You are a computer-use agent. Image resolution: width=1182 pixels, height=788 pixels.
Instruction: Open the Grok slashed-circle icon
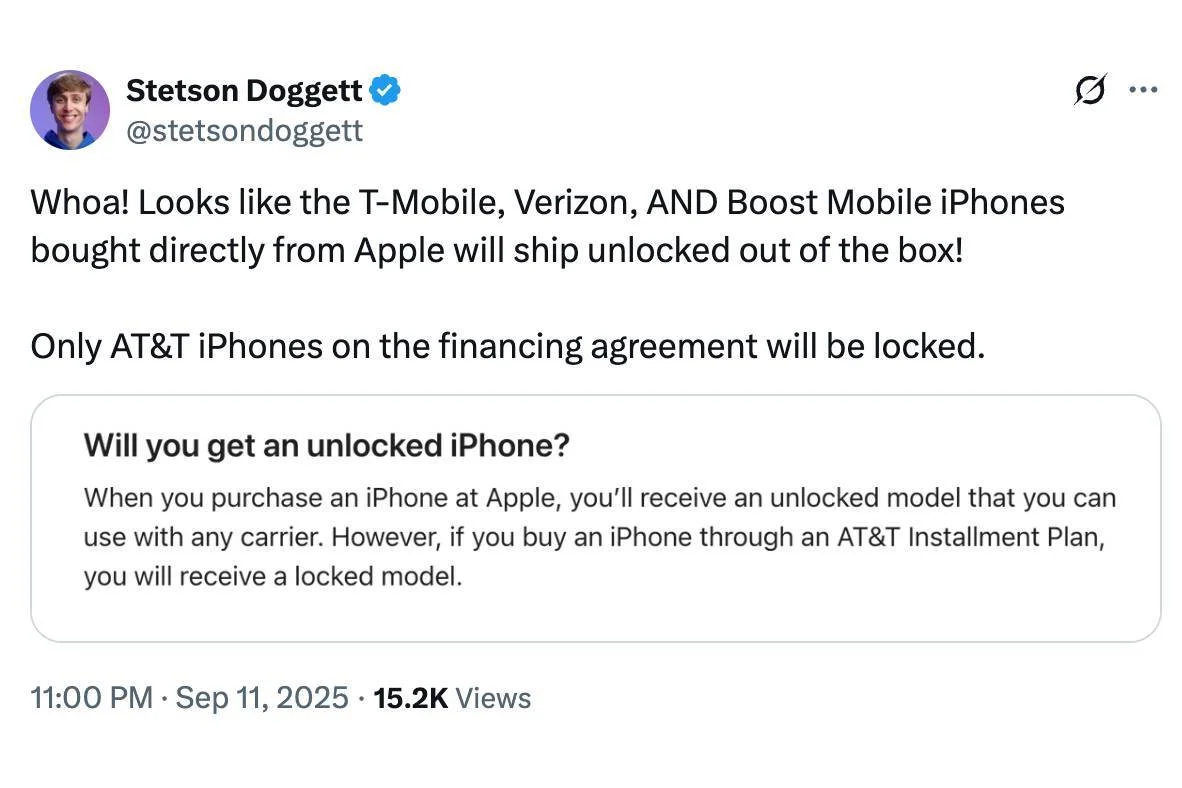click(x=1090, y=91)
